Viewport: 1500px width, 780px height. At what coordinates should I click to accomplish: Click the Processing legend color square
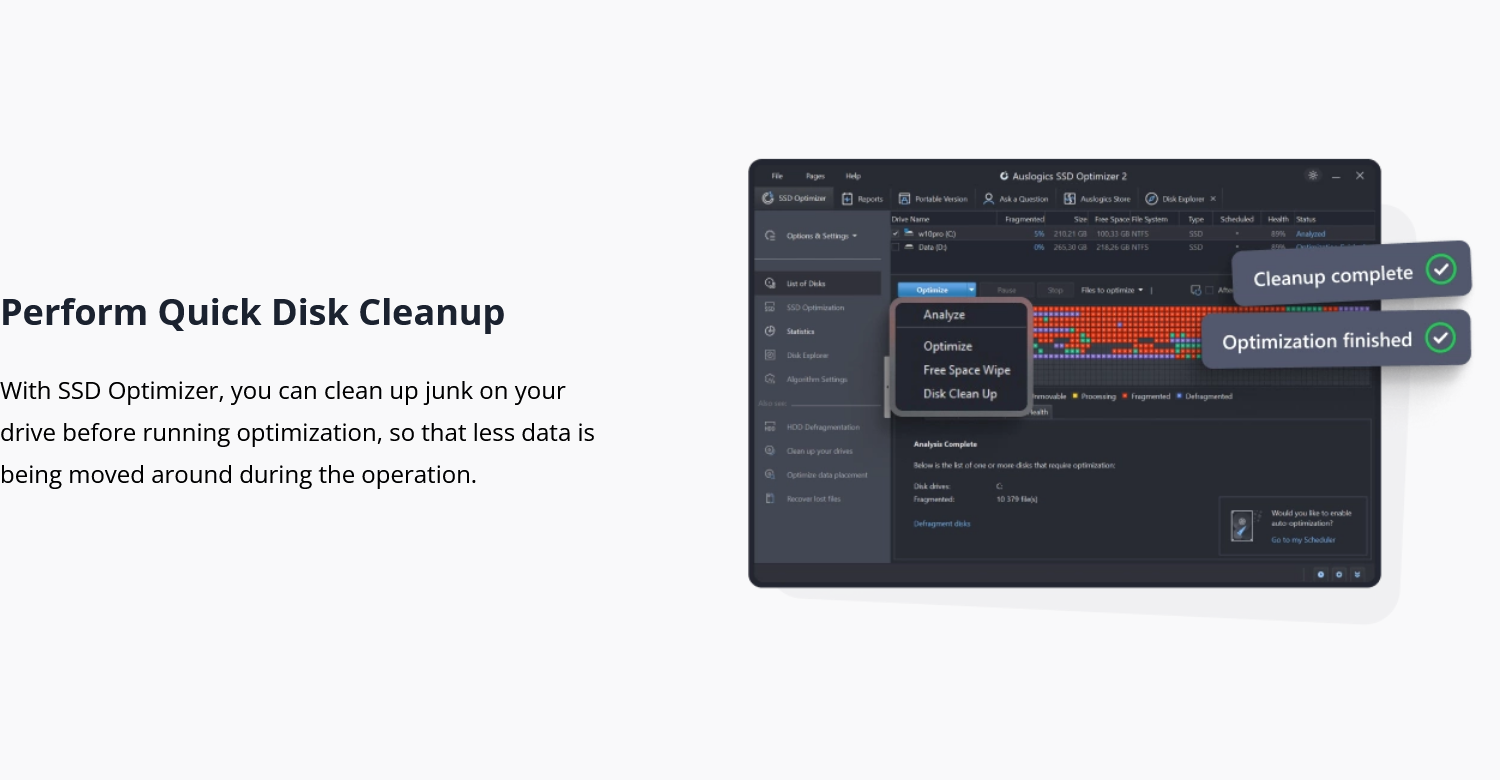[x=1075, y=396]
